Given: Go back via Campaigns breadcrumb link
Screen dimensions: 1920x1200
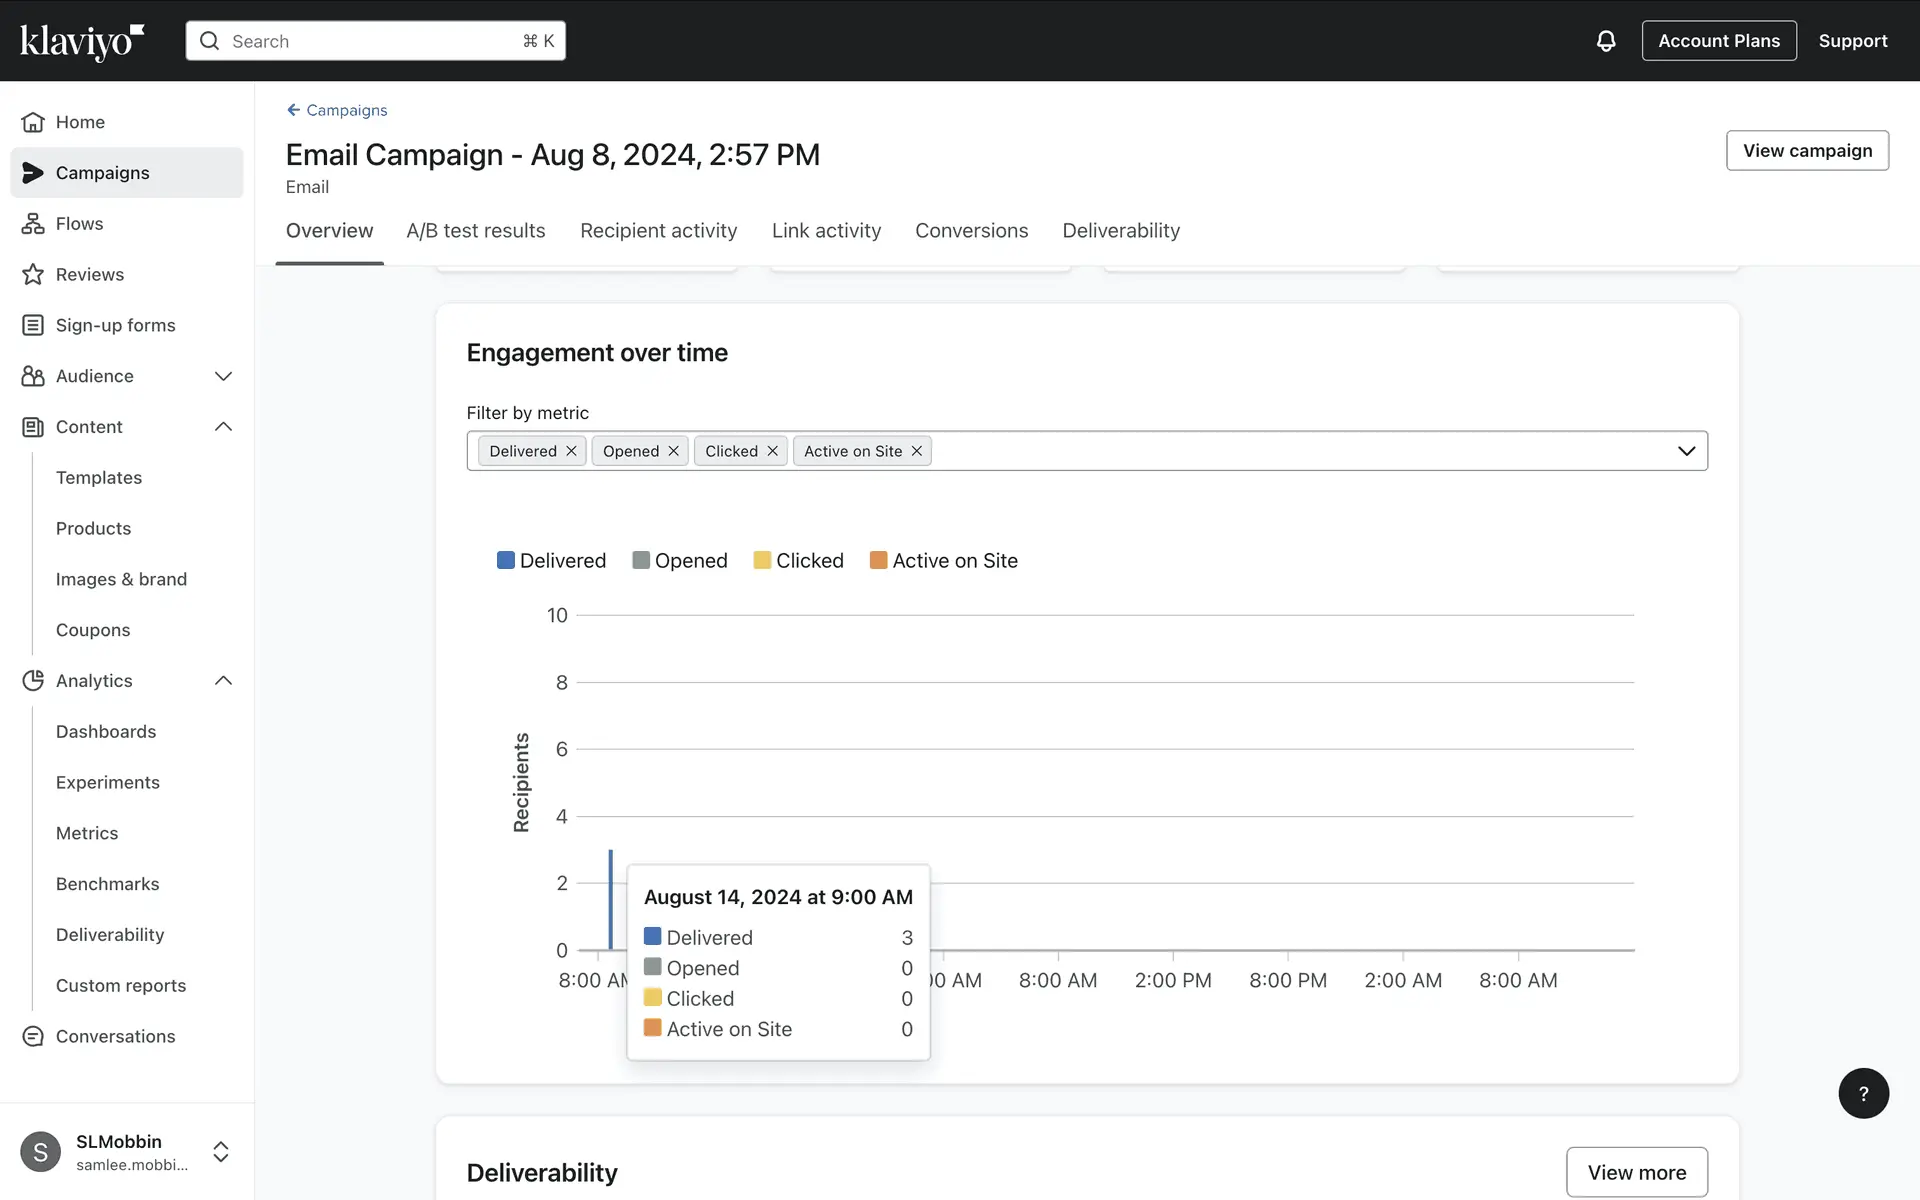Looking at the screenshot, I should 337,110.
